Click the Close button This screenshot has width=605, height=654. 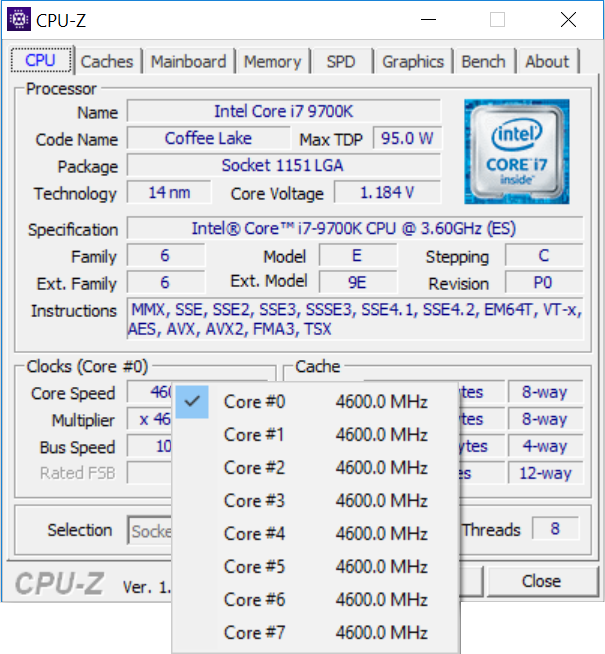point(542,581)
